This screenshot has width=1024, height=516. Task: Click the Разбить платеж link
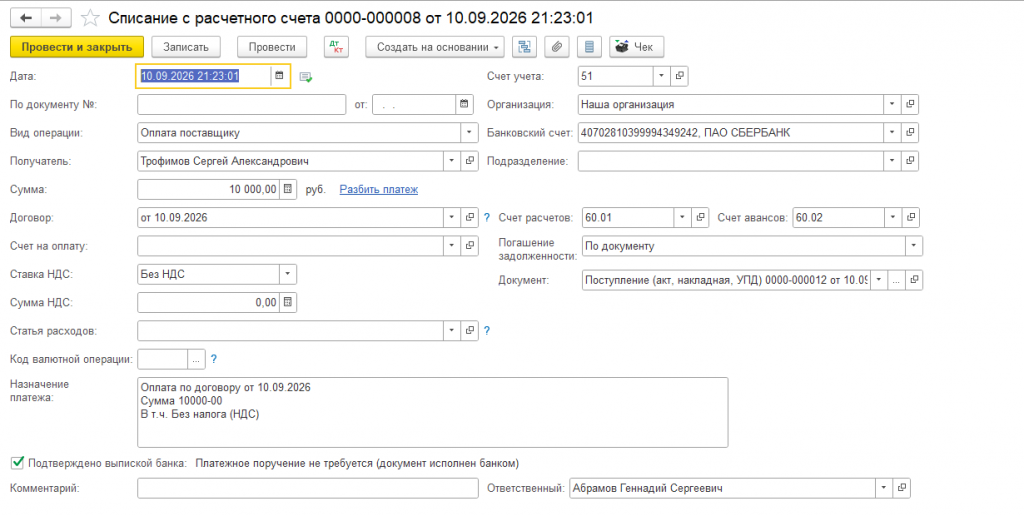379,189
